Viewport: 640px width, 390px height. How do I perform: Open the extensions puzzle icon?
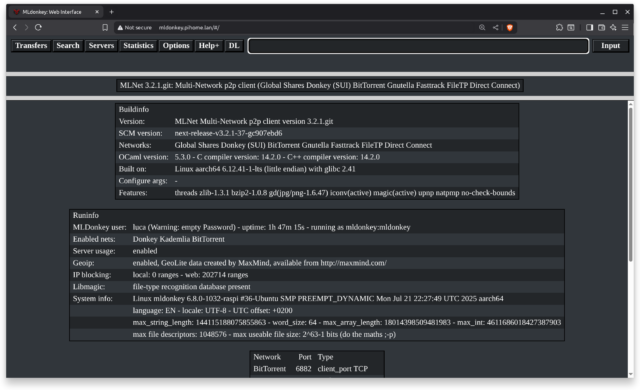pos(559,27)
